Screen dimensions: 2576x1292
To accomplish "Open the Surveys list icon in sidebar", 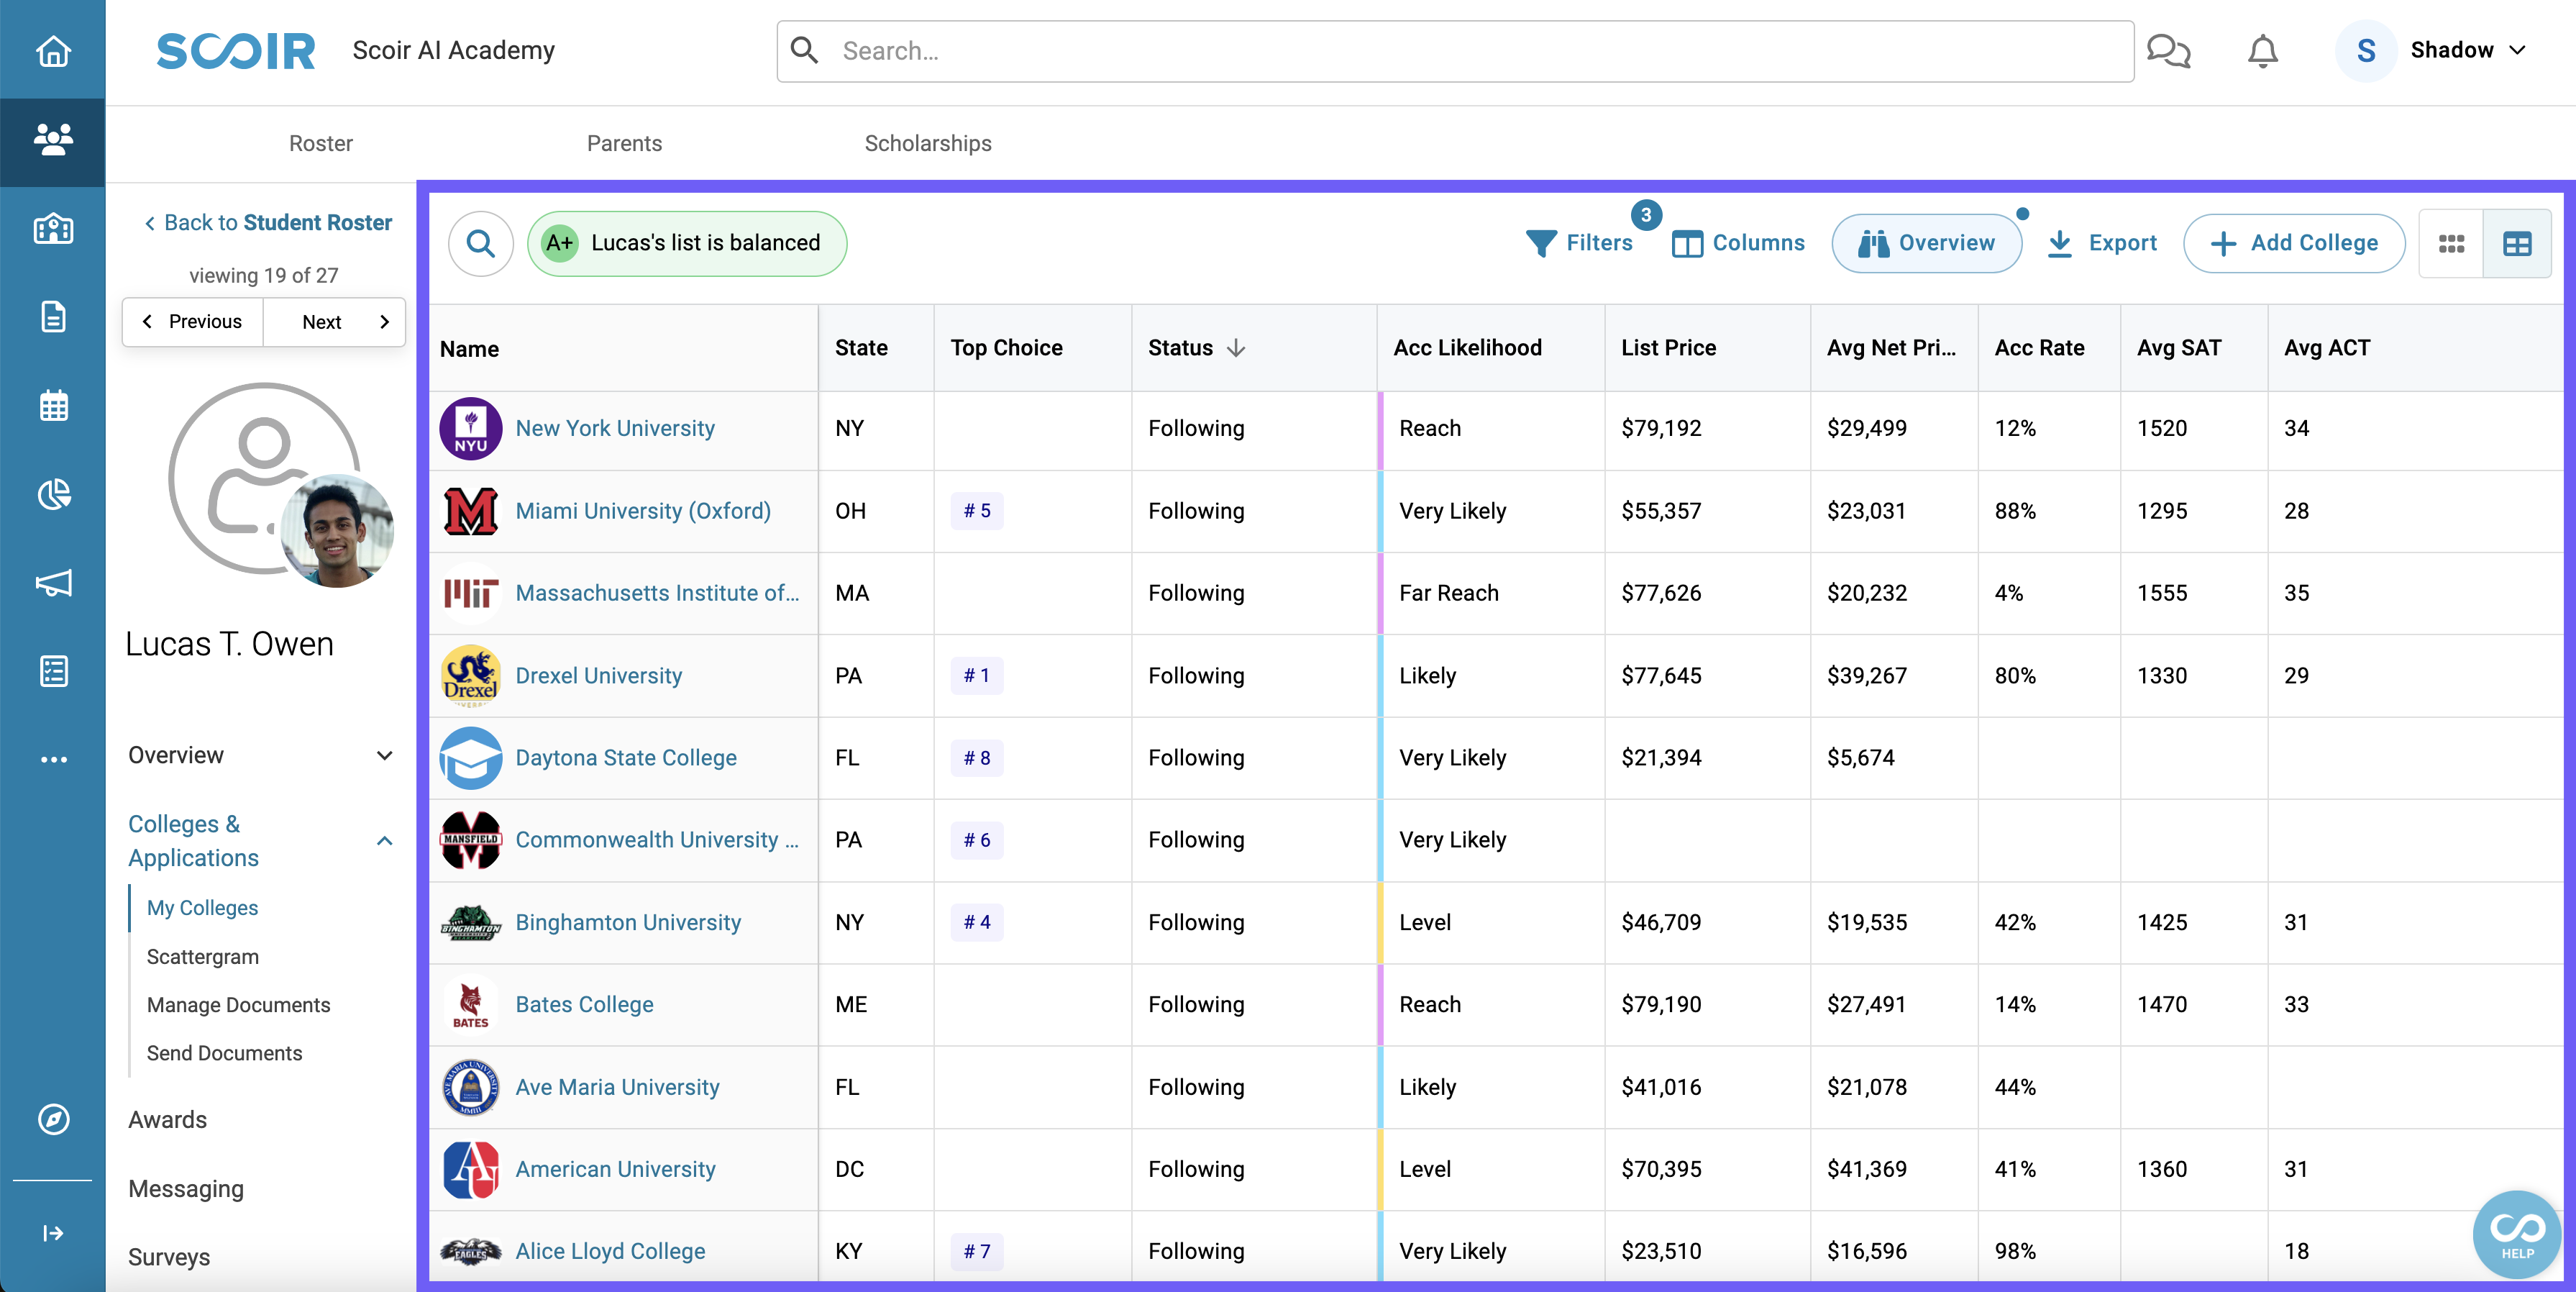I will click(53, 671).
